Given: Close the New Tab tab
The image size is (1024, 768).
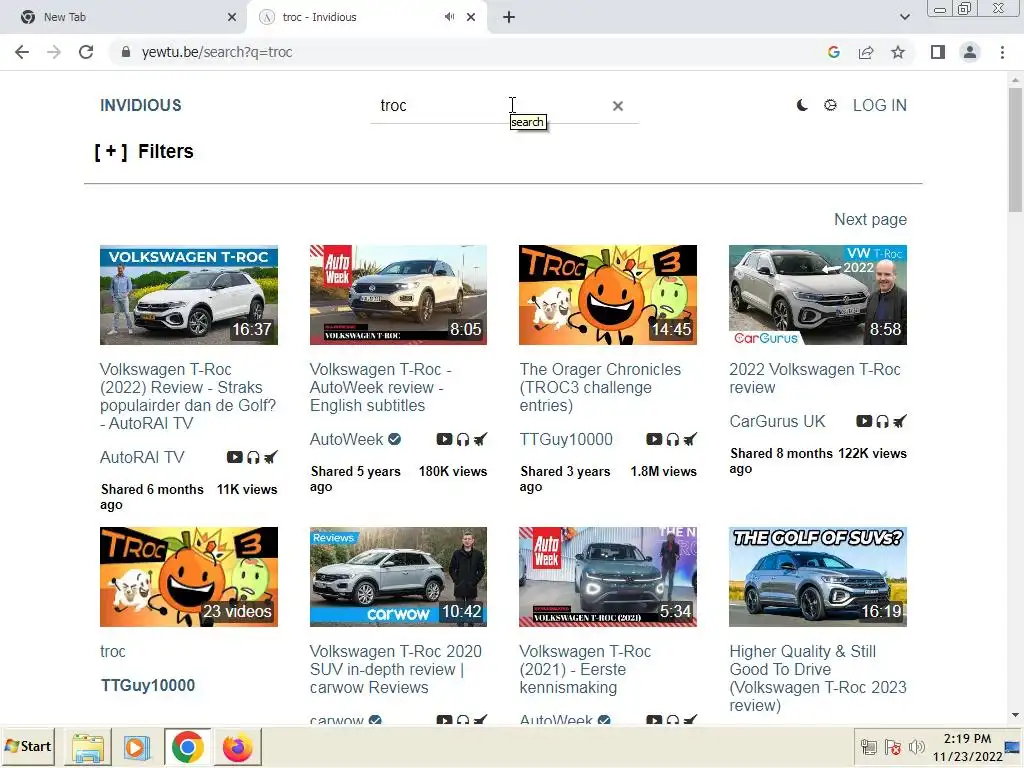Looking at the screenshot, I should pos(232,17).
